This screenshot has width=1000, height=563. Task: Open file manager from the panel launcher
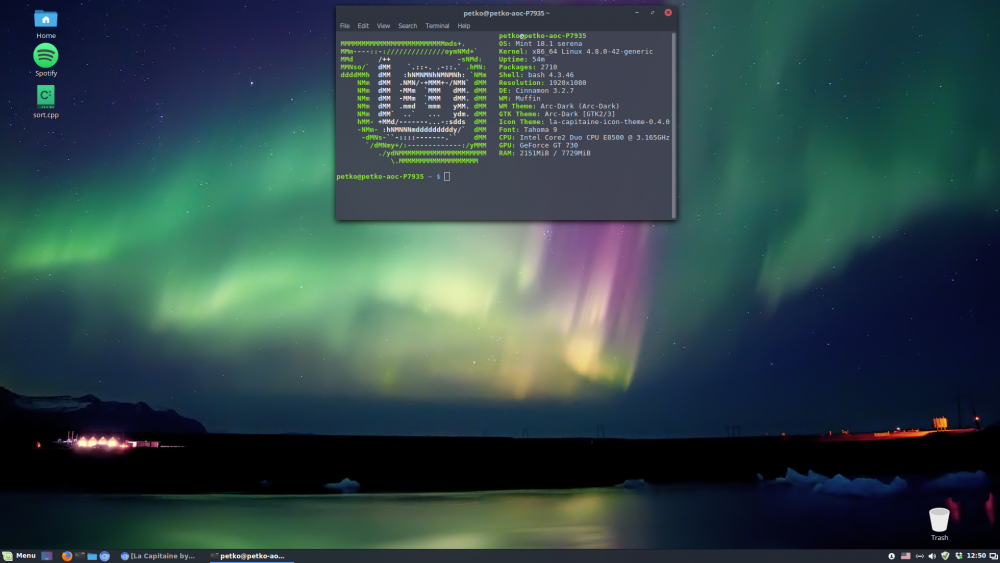tap(92, 556)
